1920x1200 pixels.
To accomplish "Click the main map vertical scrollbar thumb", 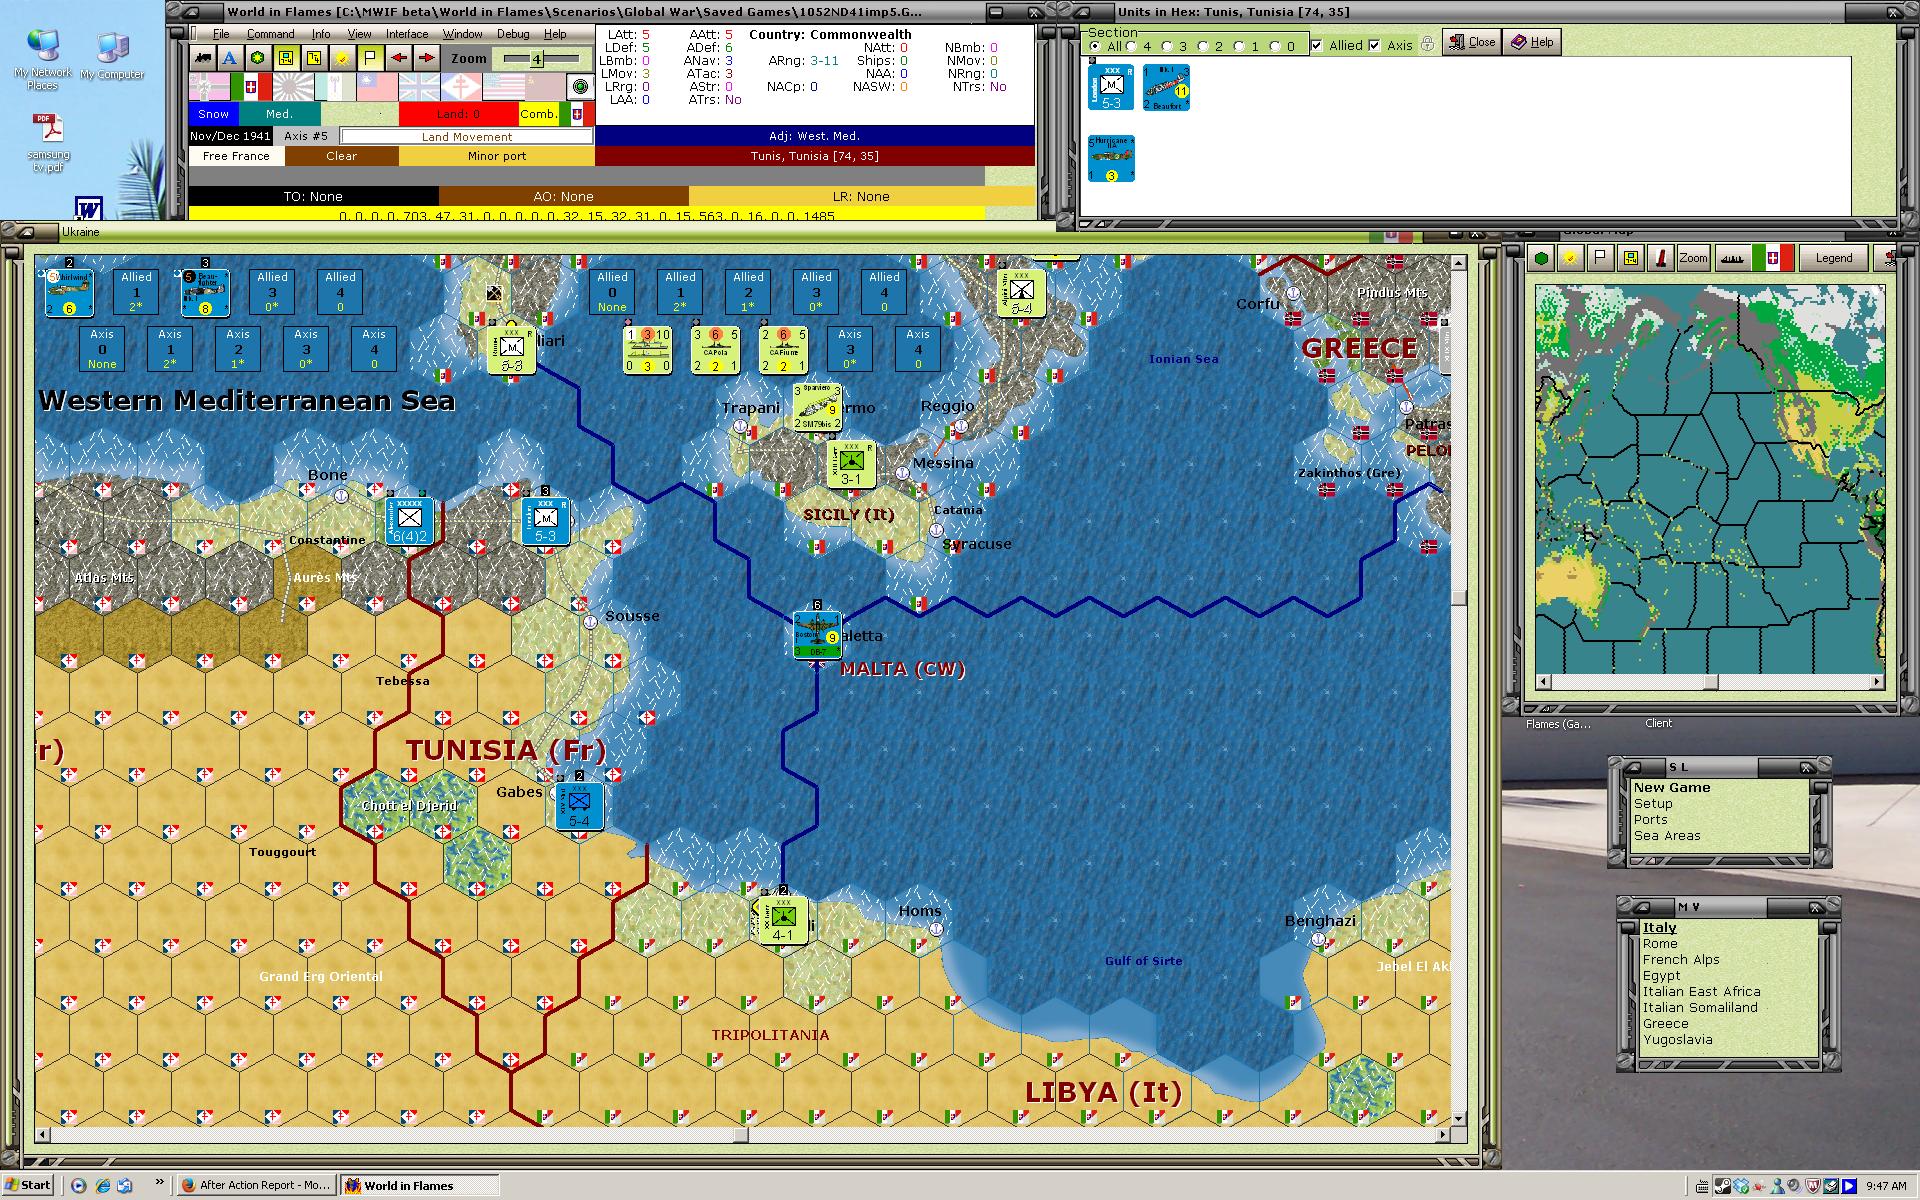I will point(1458,597).
